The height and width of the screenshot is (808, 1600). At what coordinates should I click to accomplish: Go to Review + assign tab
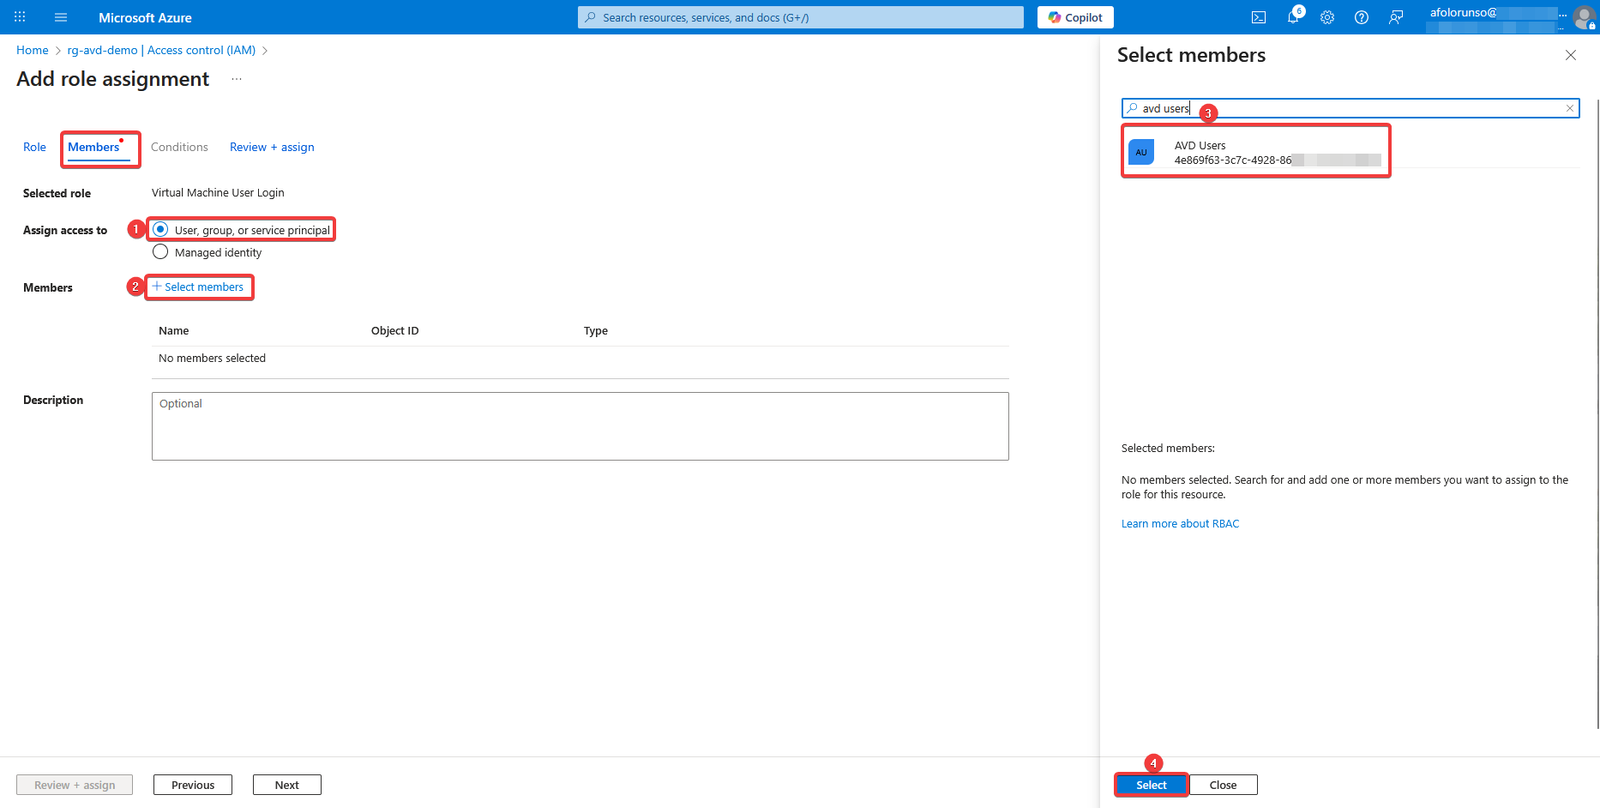coord(272,147)
